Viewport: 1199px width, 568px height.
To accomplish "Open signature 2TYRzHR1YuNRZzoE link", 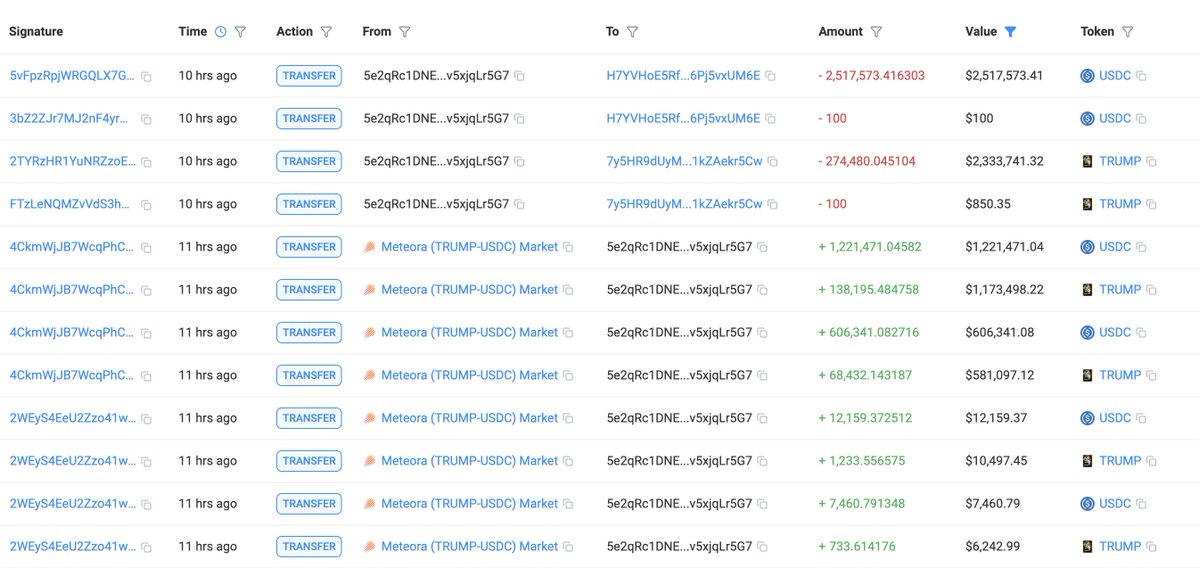I will (x=73, y=161).
